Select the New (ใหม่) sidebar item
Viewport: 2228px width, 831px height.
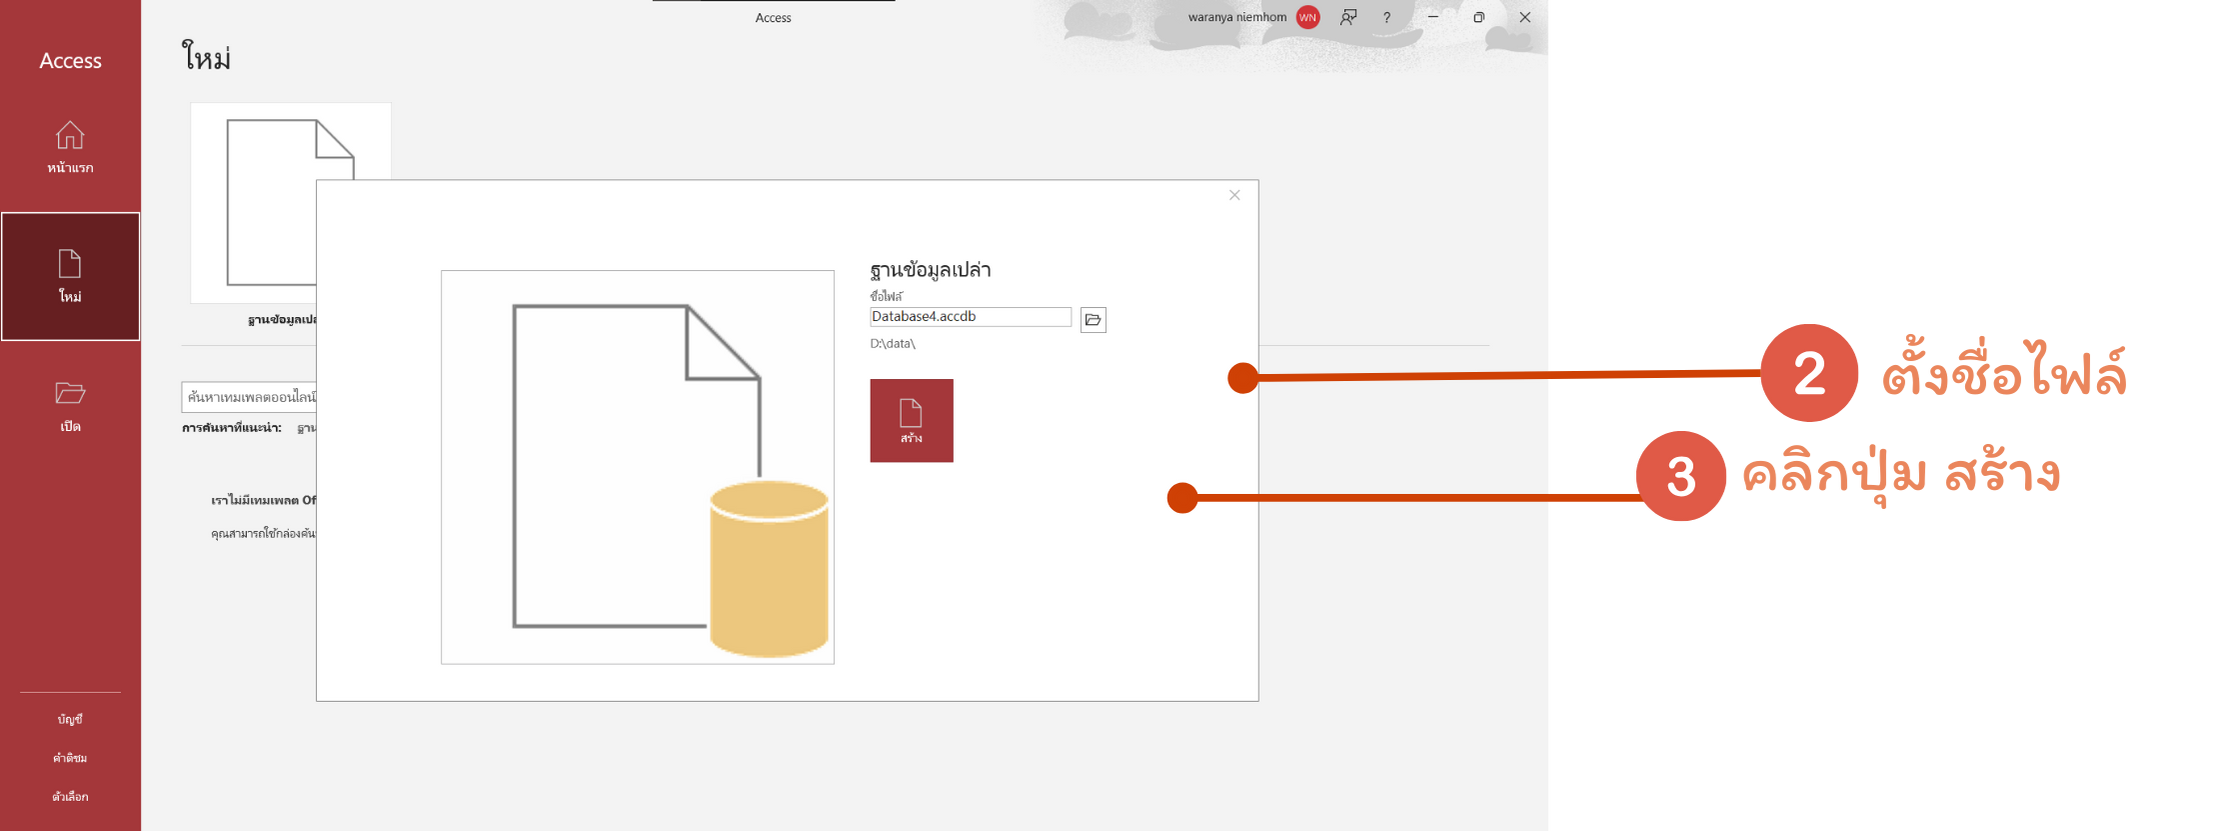tap(70, 276)
